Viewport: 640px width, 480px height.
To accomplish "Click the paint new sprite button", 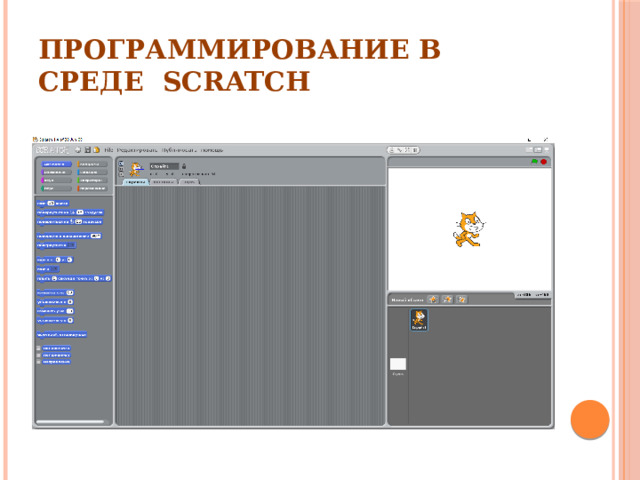I will (433, 300).
